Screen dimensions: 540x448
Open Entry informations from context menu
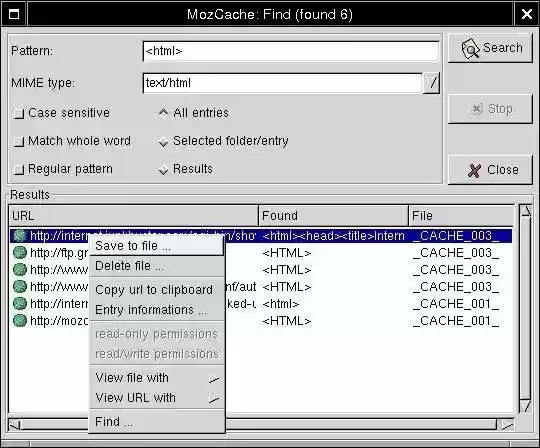click(157, 310)
